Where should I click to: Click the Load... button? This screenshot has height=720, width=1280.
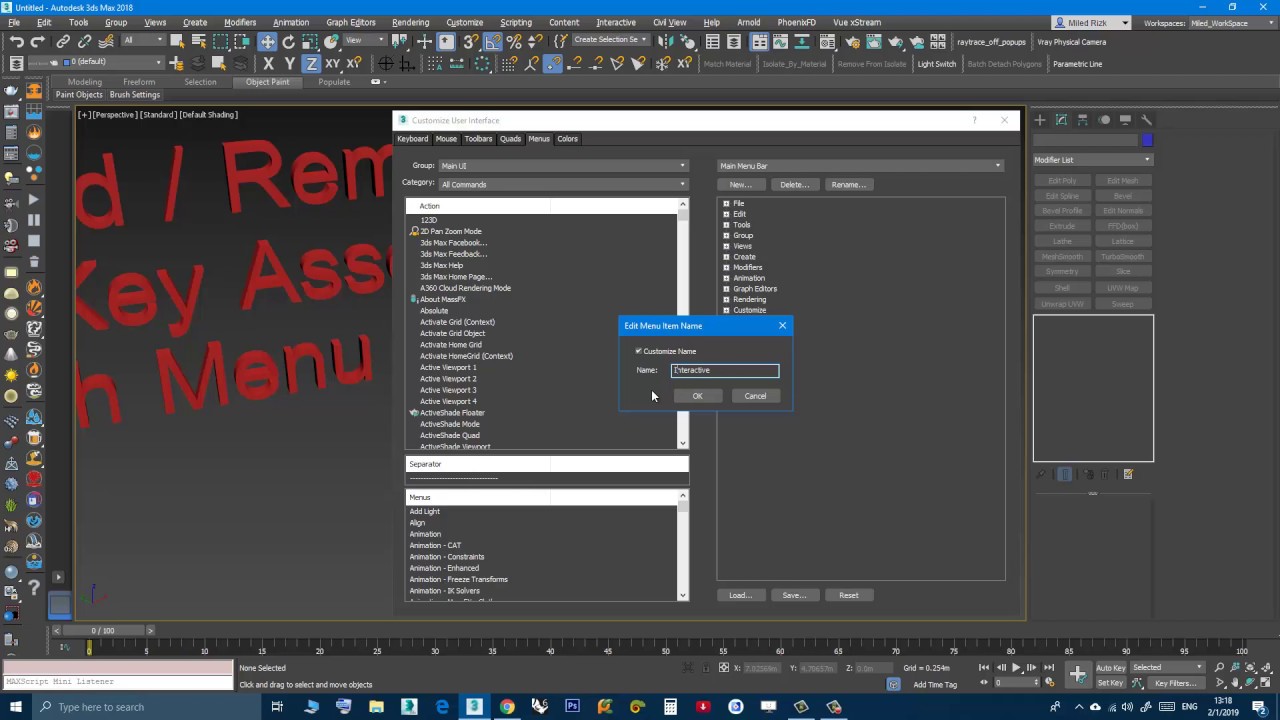(x=740, y=595)
